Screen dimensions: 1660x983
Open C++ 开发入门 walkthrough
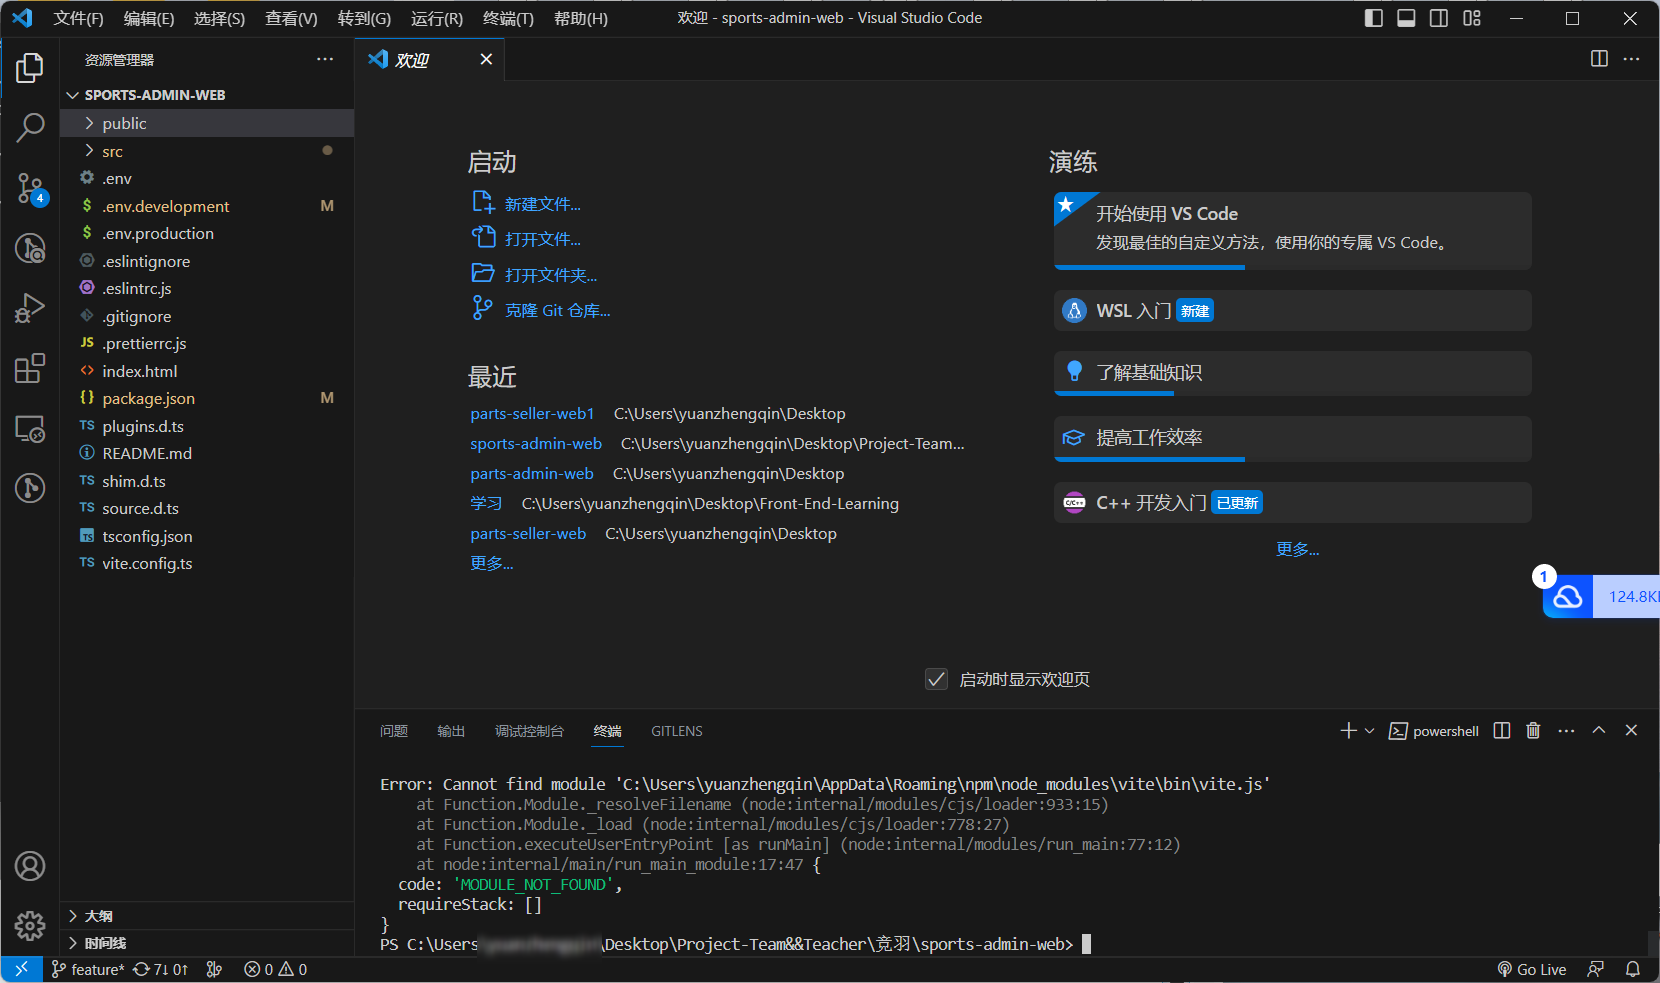(x=1292, y=502)
